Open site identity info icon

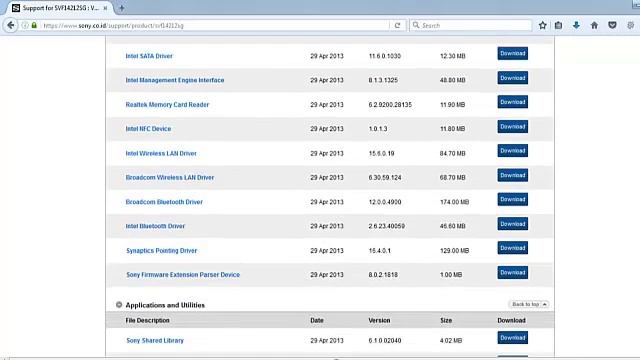25,25
